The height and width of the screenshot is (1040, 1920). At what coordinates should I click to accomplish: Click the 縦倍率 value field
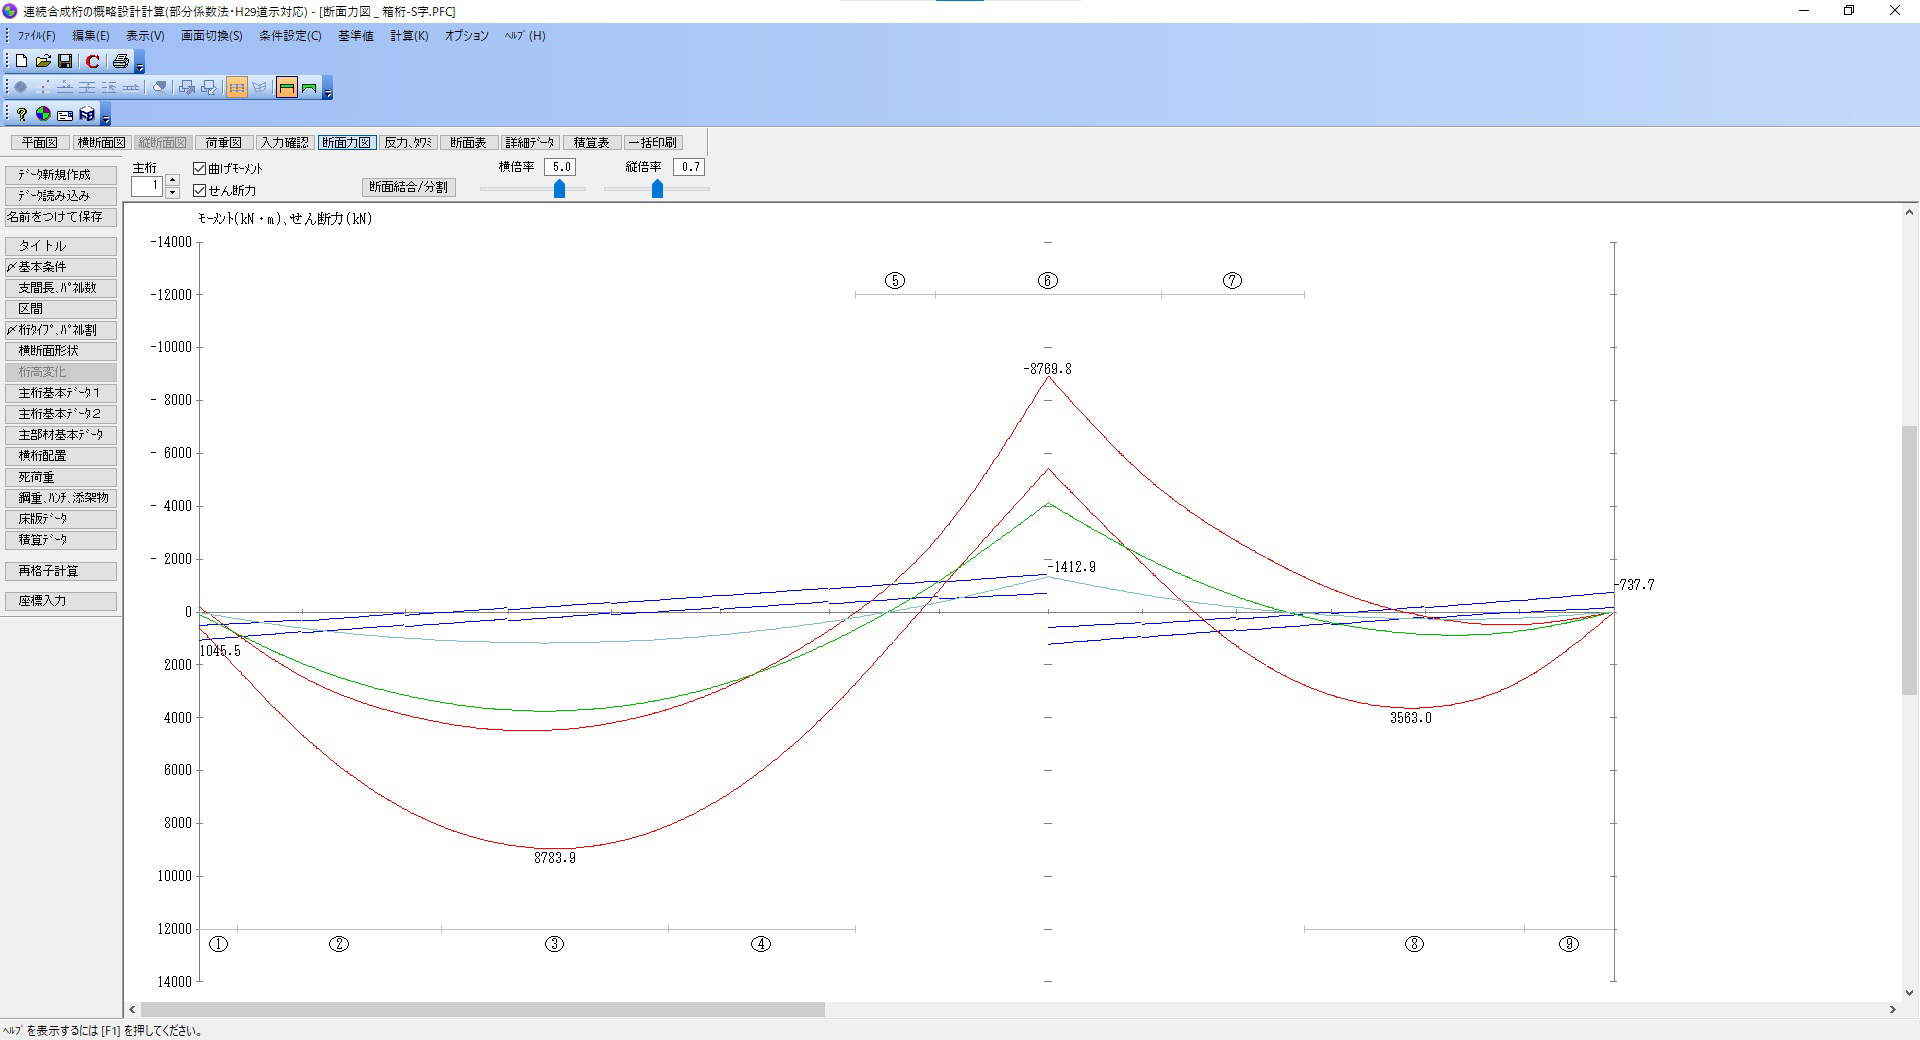(x=689, y=167)
